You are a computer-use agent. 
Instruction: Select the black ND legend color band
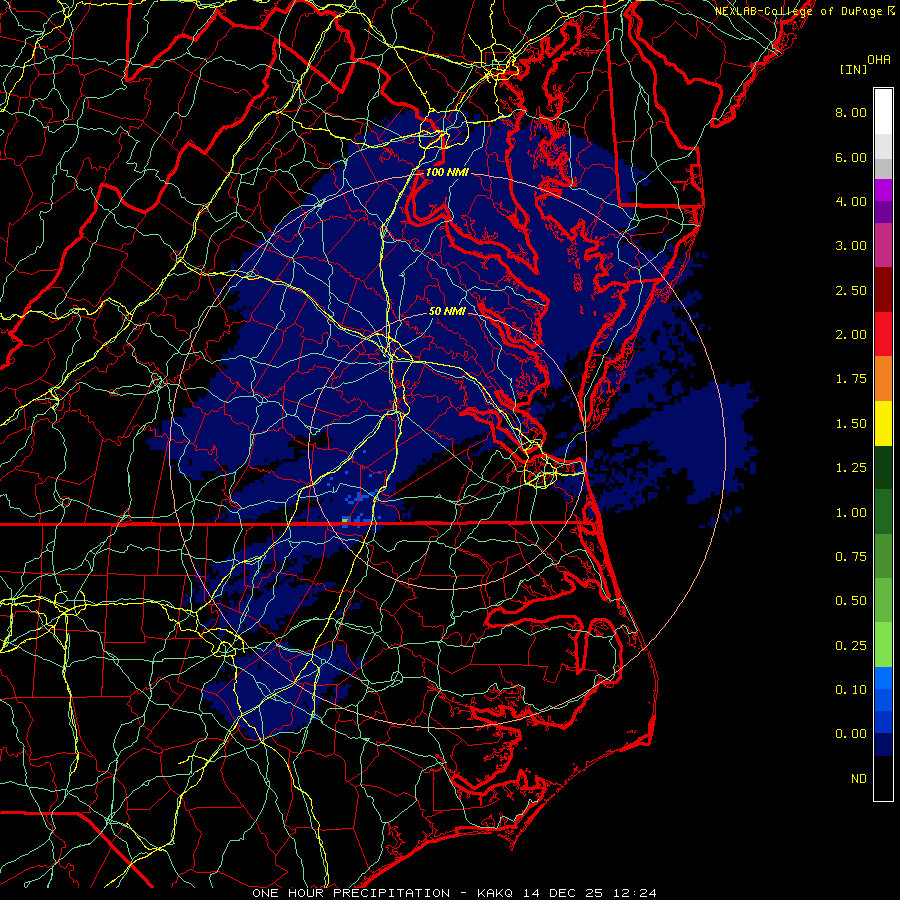(x=883, y=778)
